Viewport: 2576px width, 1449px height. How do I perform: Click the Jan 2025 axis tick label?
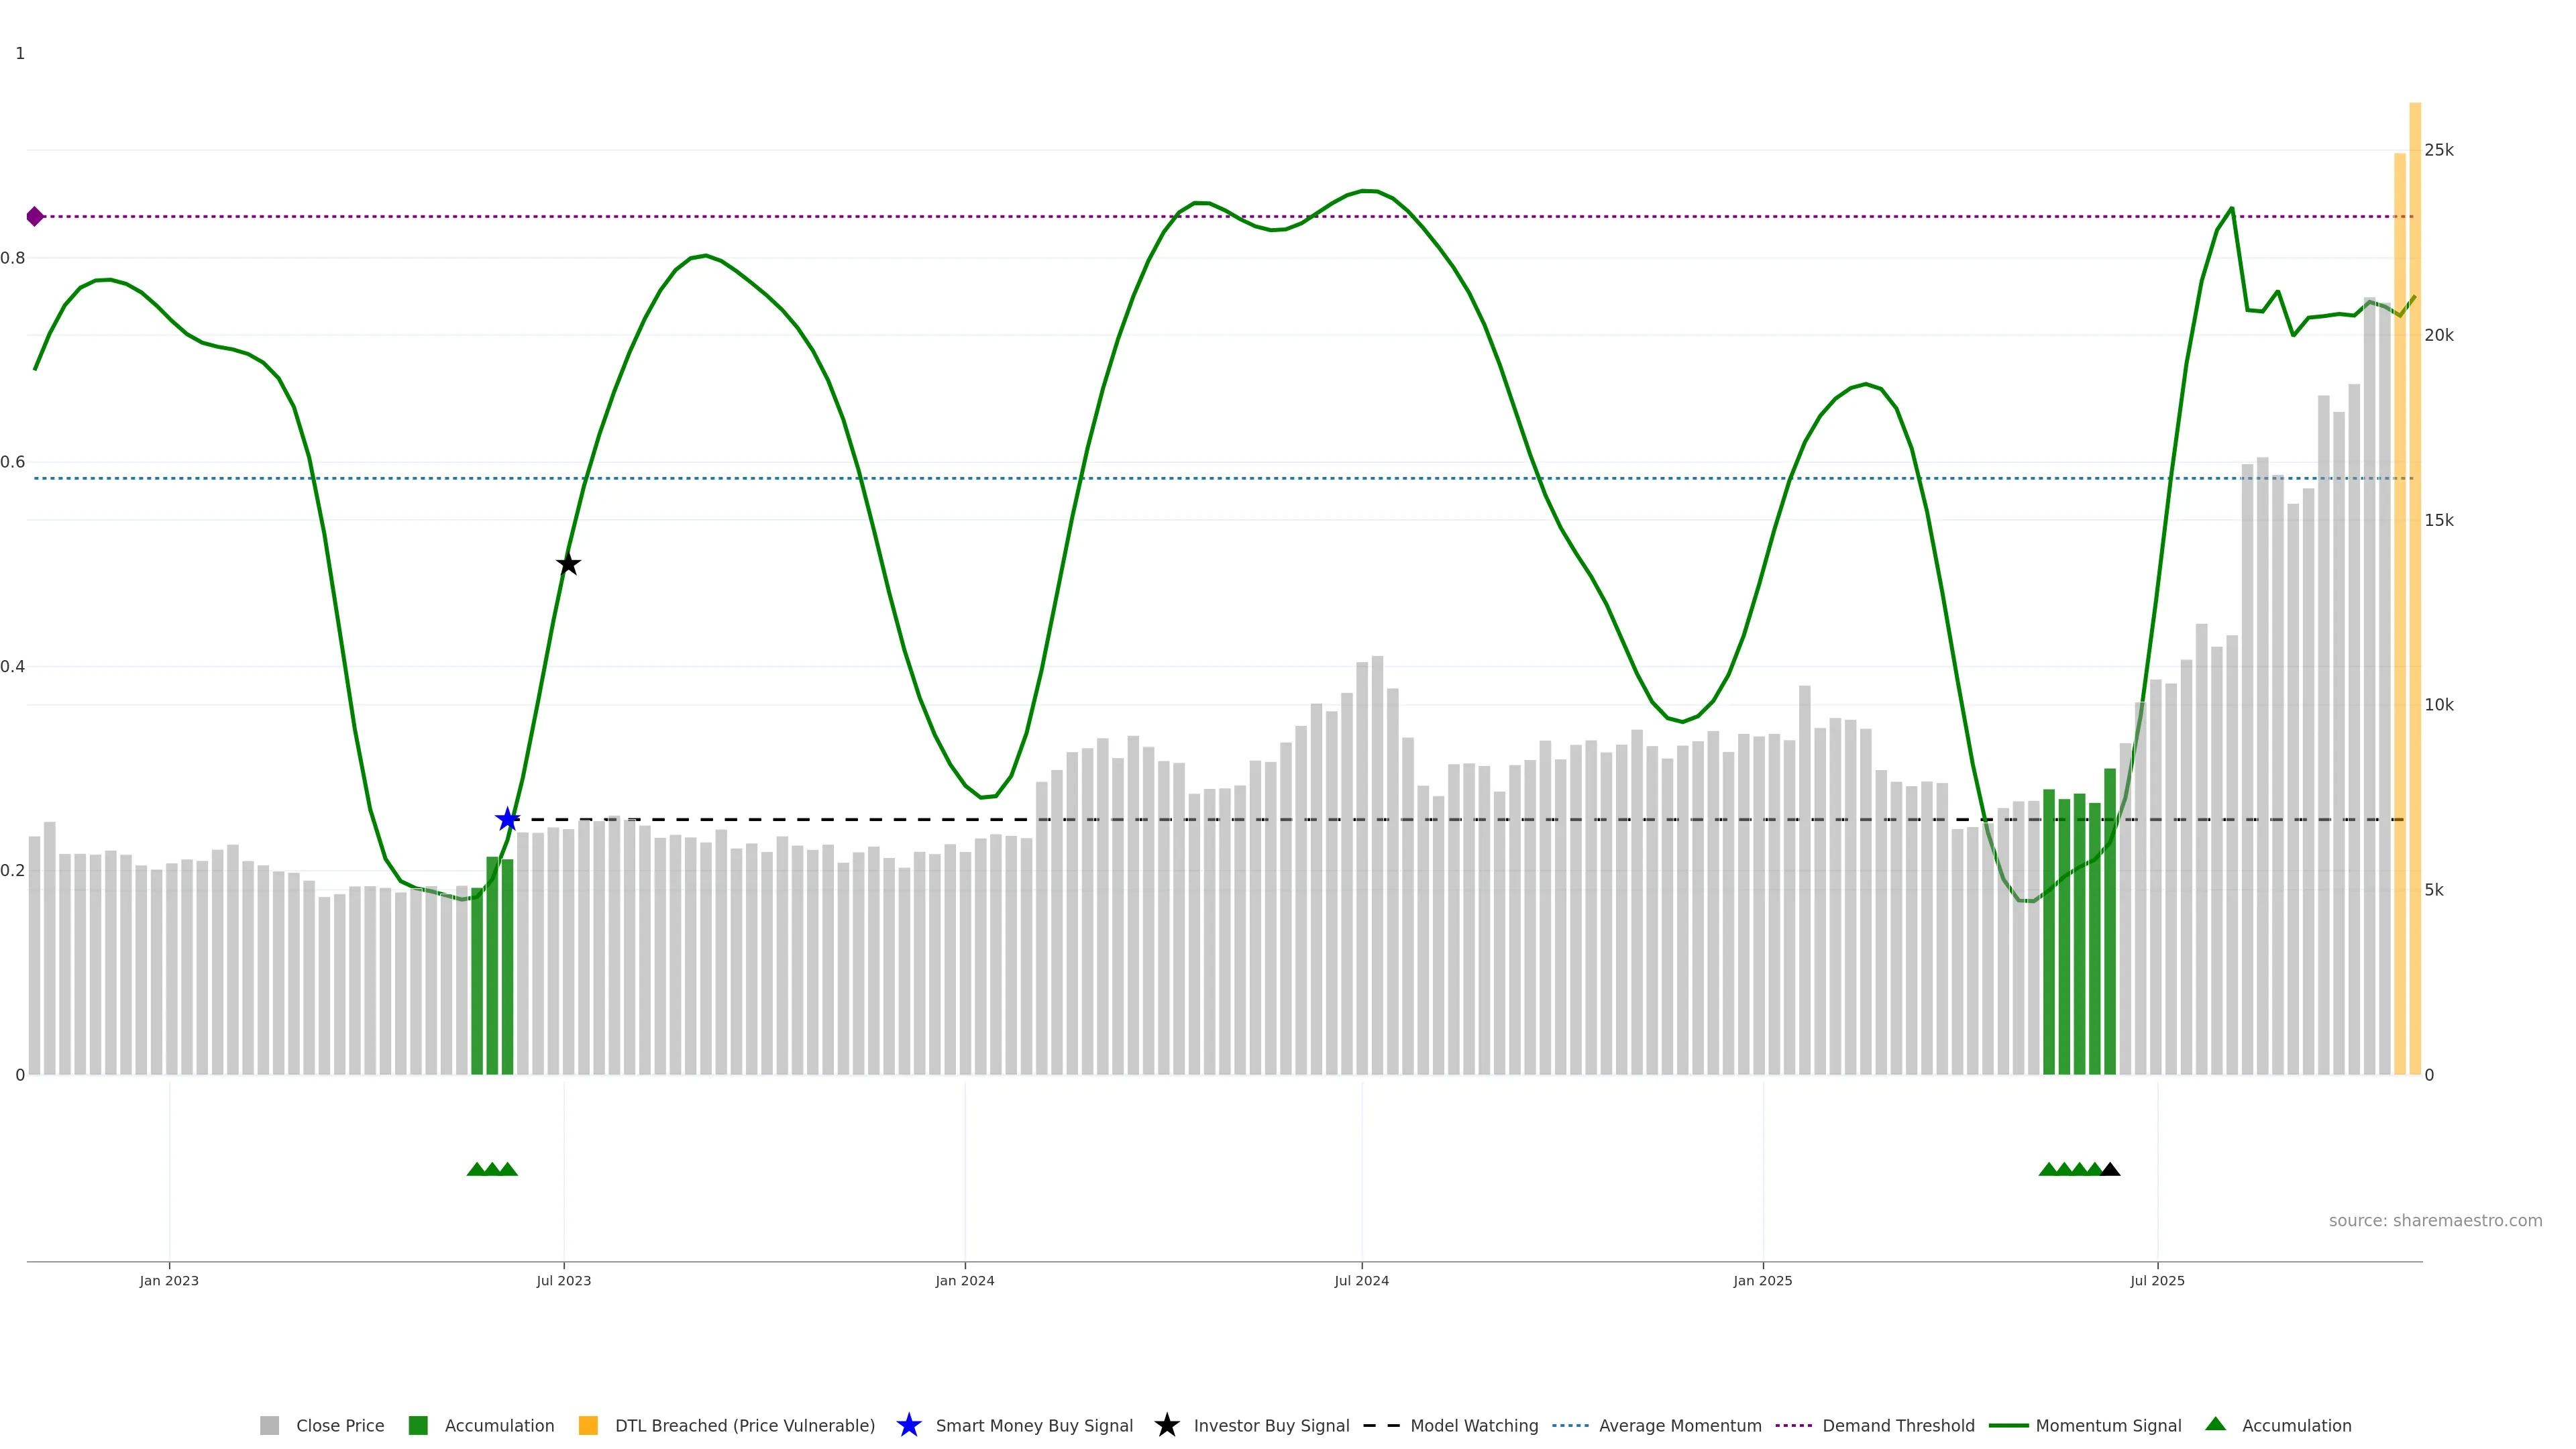point(1762,1280)
